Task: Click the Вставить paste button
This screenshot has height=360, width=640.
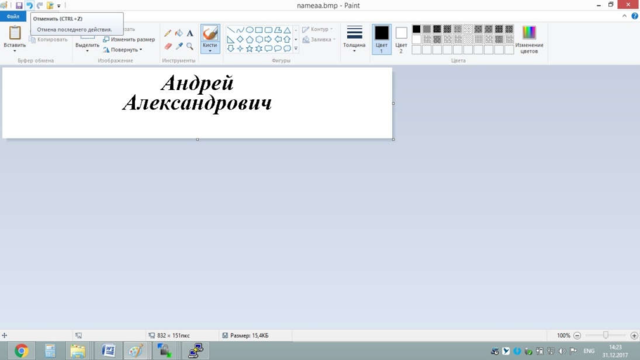Action: tap(15, 33)
